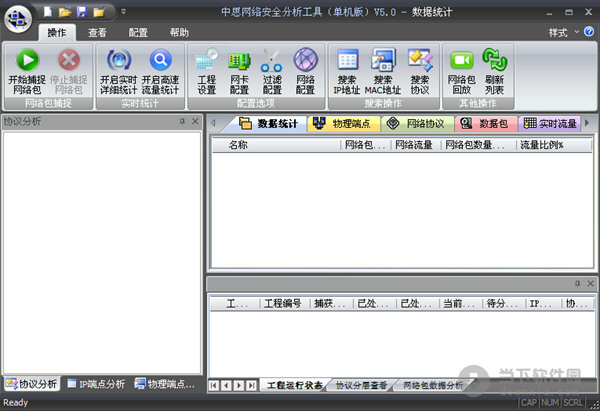Click the 工程编号 column header

[x=285, y=304]
